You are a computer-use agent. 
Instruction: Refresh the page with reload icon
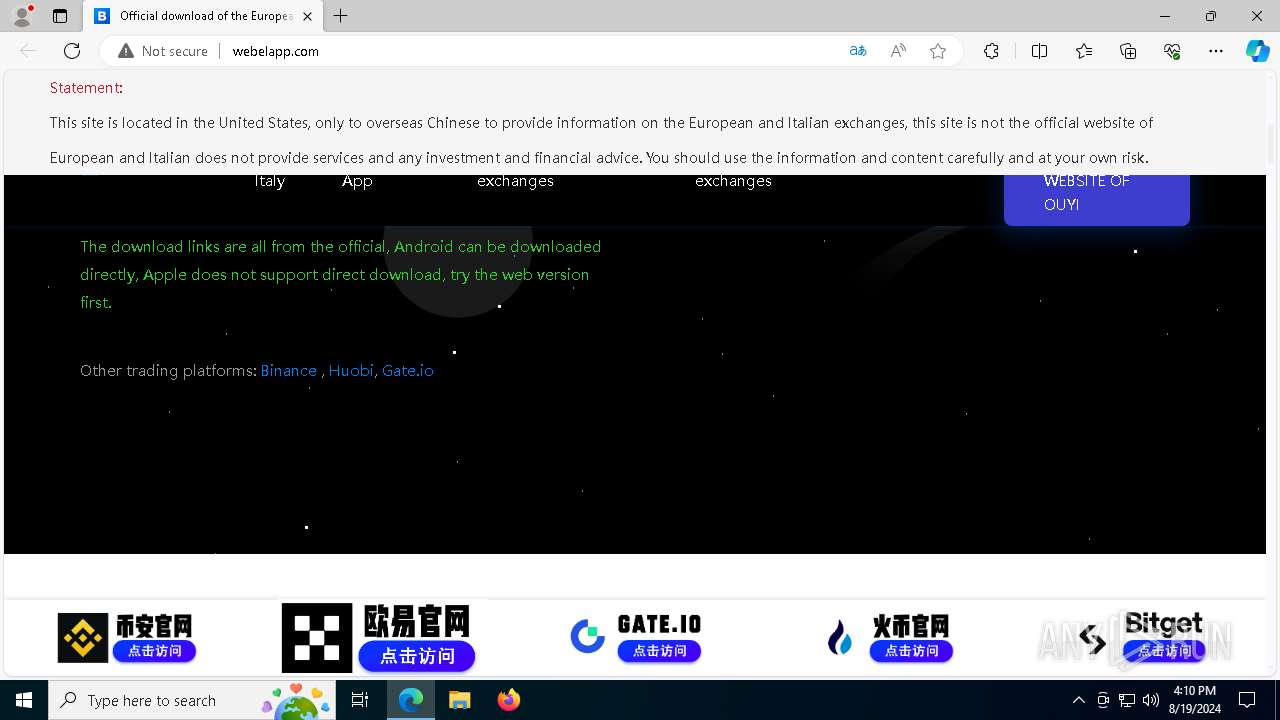tap(72, 51)
